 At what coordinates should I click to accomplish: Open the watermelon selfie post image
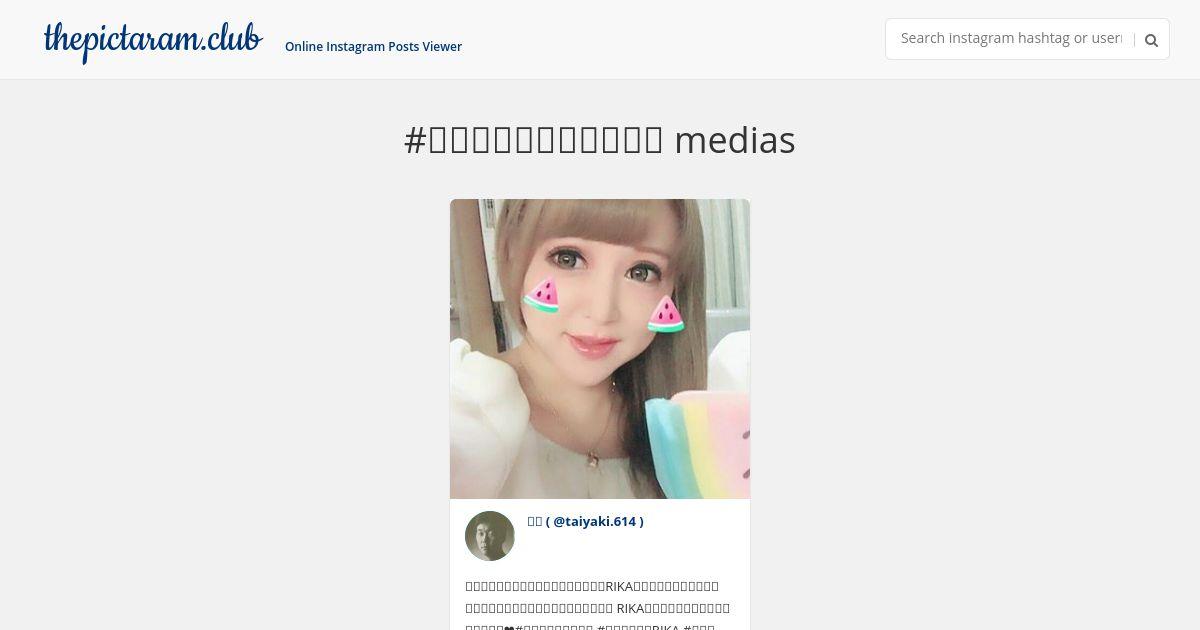[600, 349]
